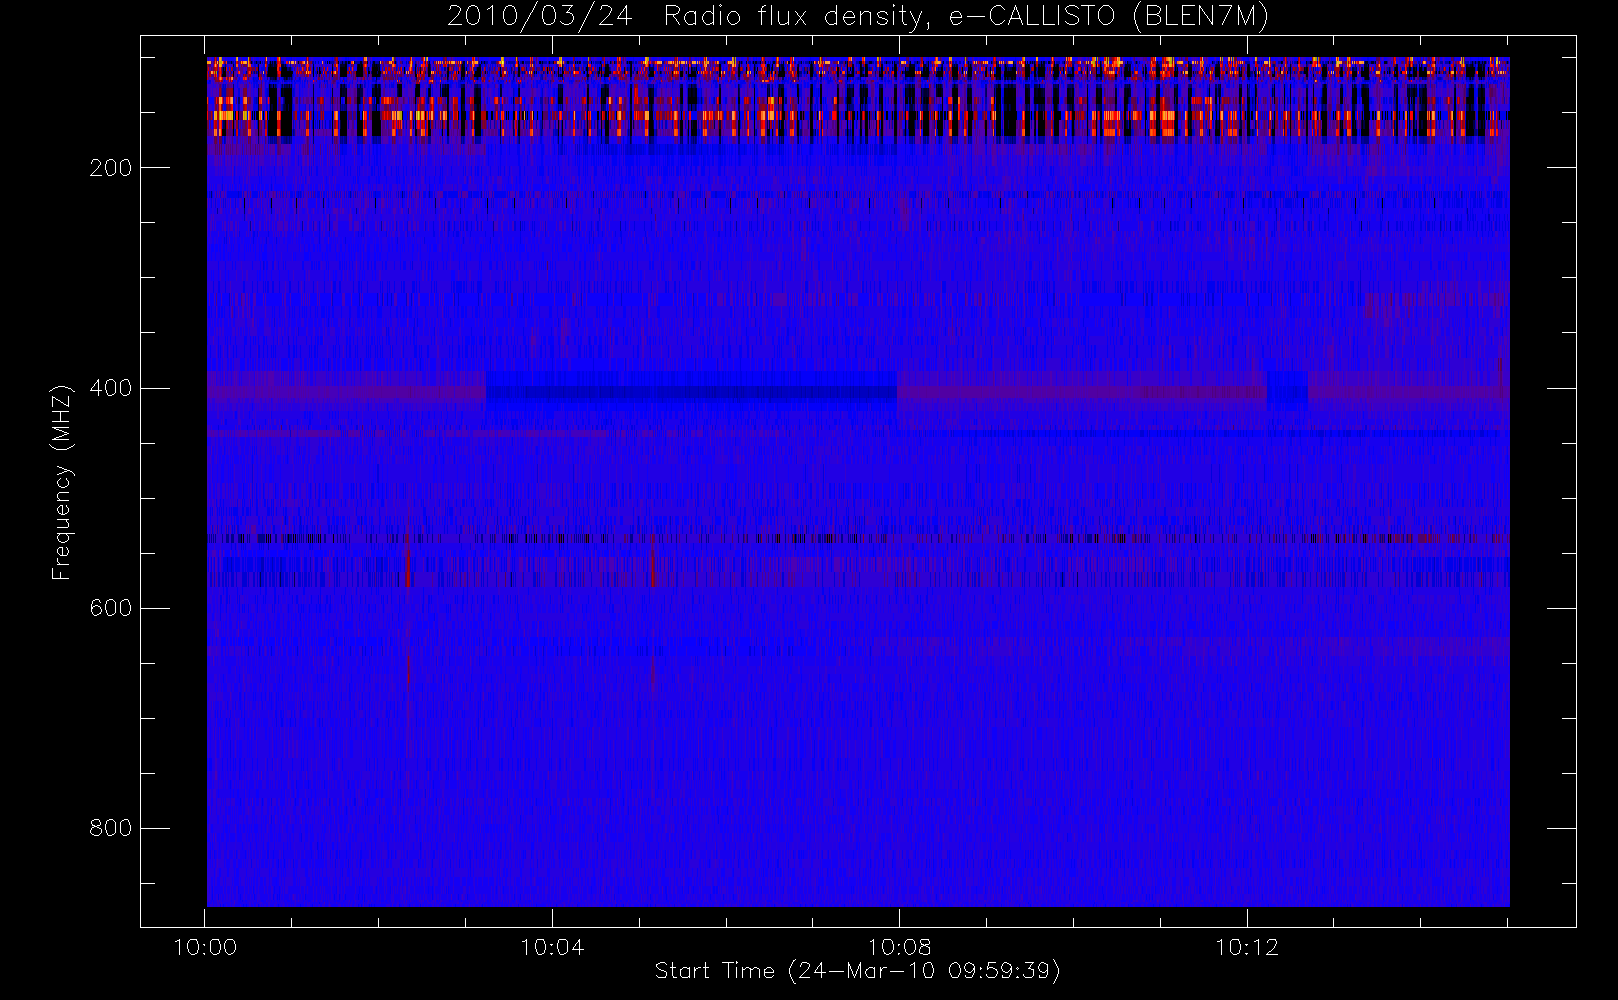
Task: Click the 800 frequency tick label
Action: pyautogui.click(x=111, y=828)
